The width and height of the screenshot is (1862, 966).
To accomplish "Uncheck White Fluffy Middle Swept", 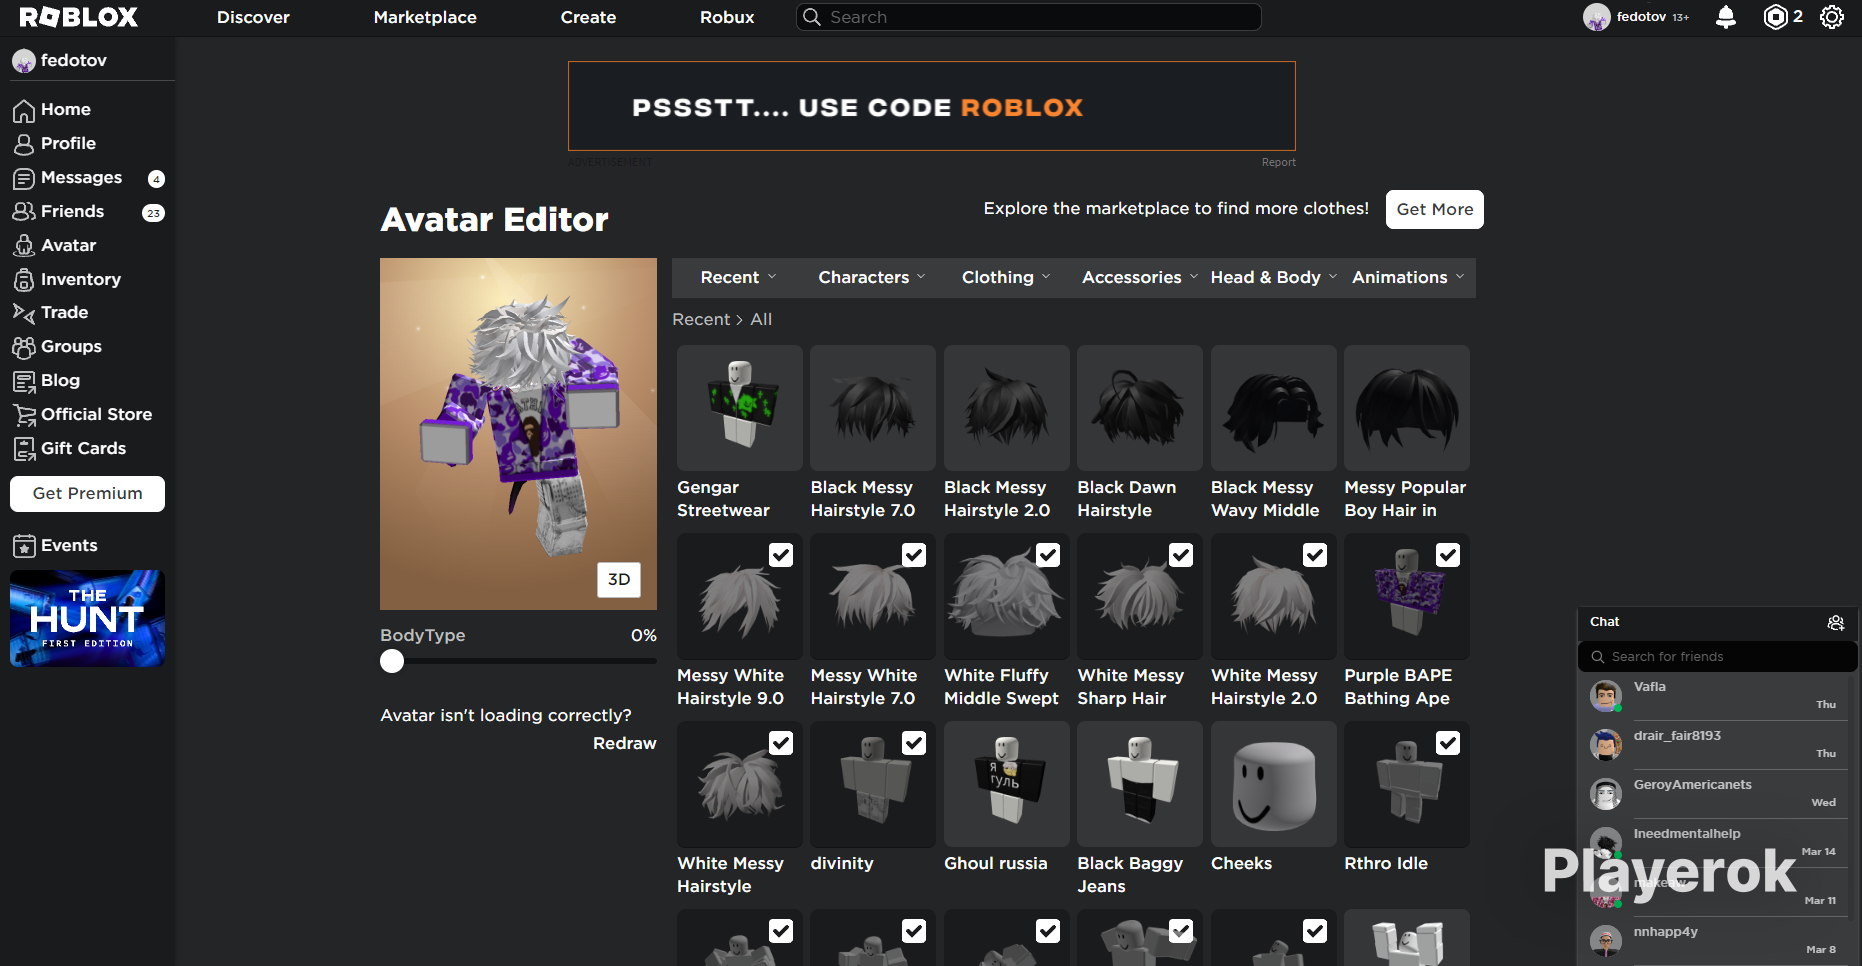I will (x=1048, y=555).
